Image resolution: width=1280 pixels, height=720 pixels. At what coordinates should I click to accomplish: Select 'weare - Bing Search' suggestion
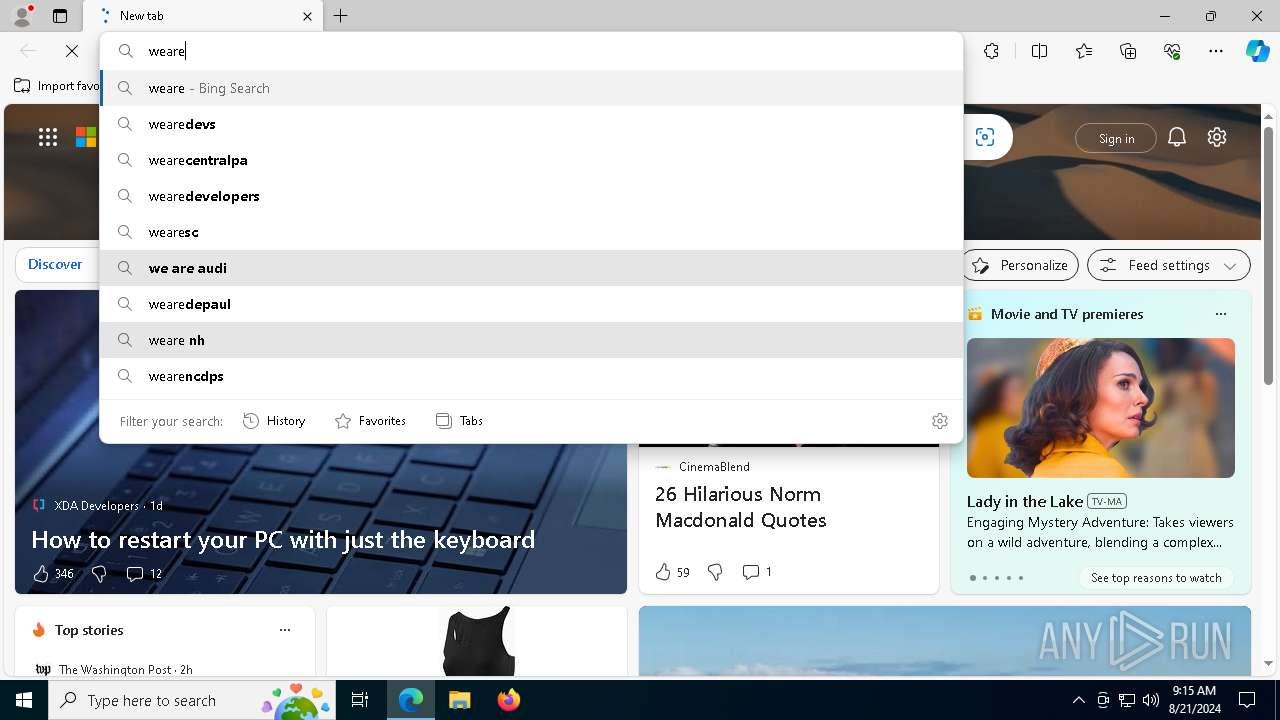(531, 88)
